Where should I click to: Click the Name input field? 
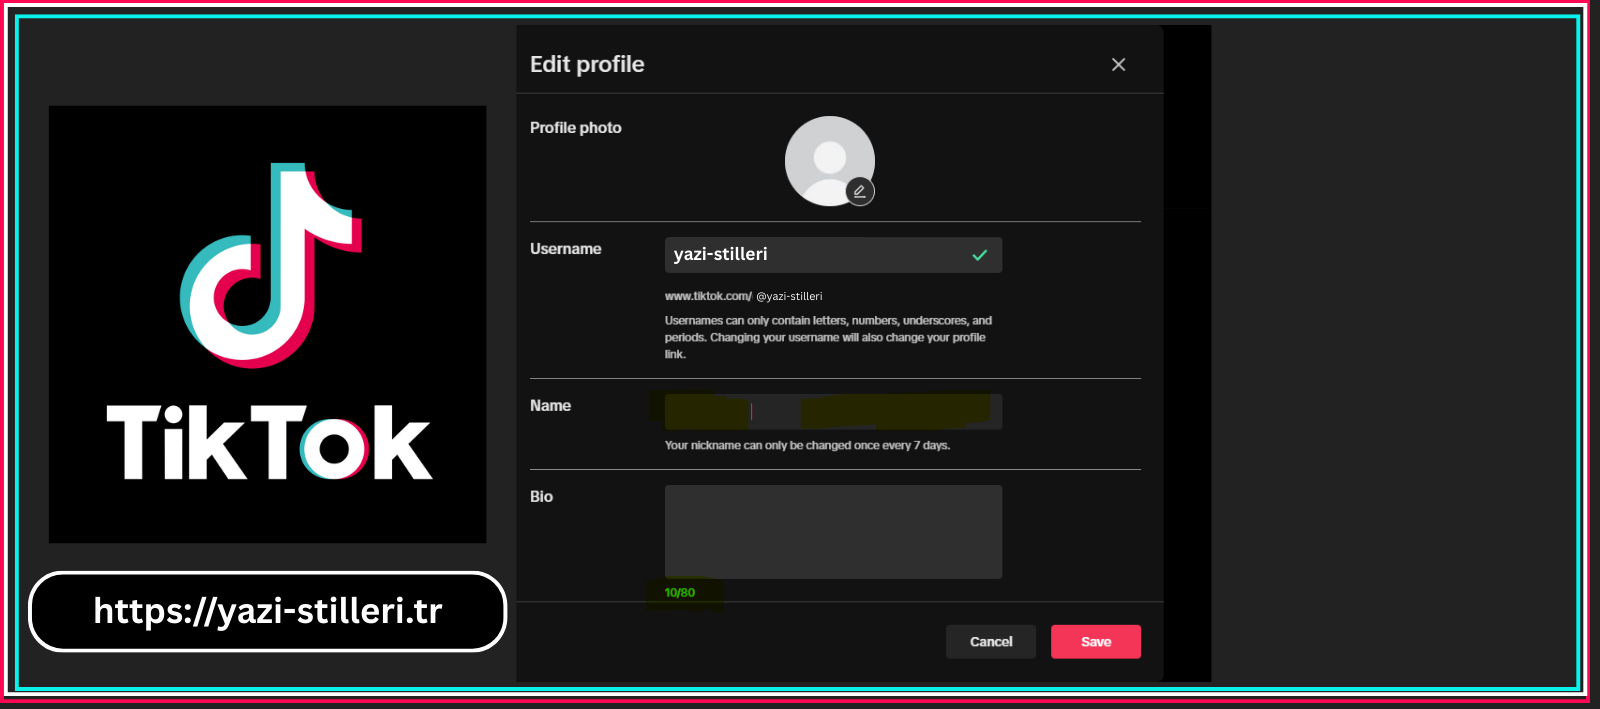point(833,411)
